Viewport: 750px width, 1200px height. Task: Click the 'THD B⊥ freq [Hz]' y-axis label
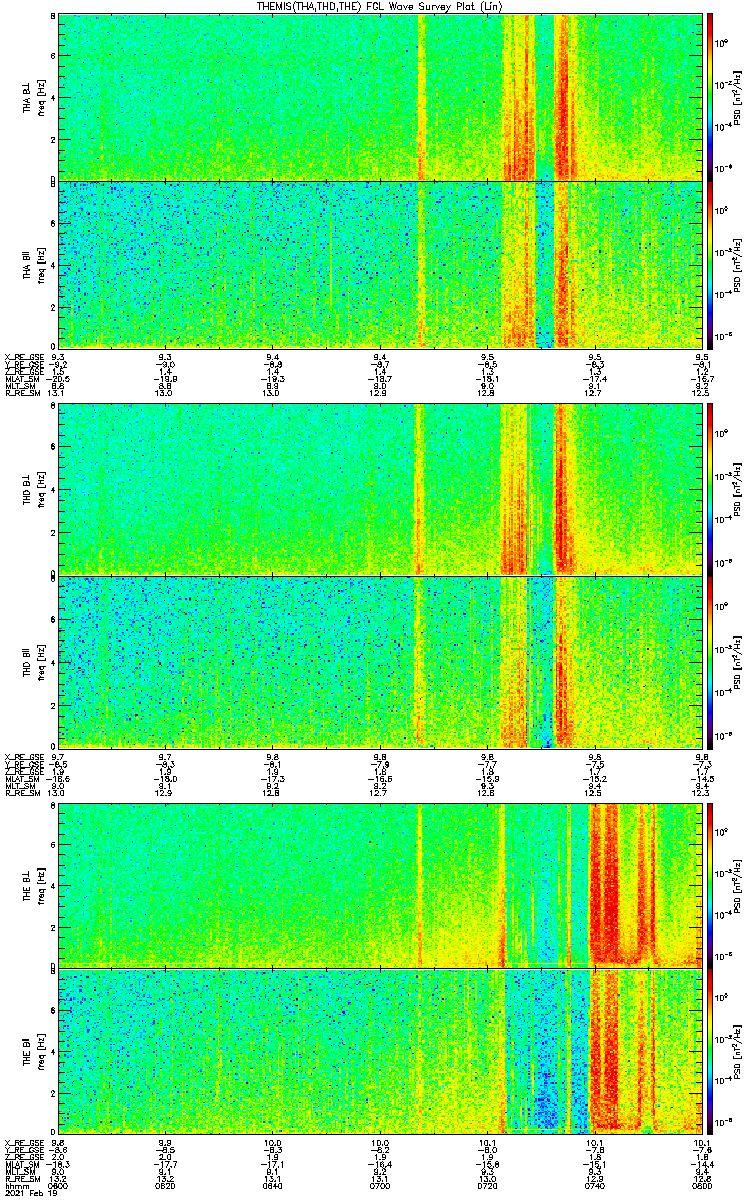(32, 489)
